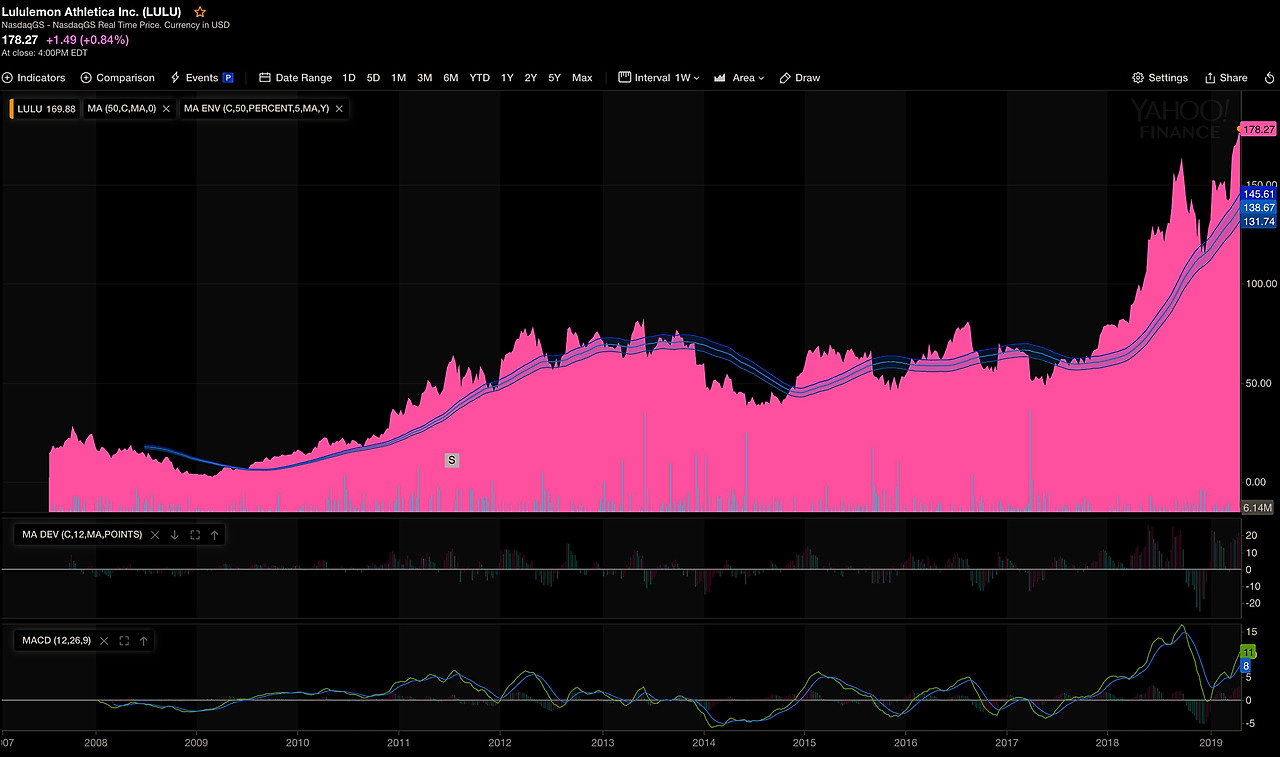Image resolution: width=1280 pixels, height=757 pixels.
Task: Open the MA ENV (C,50,PERCENT,5,MA,Y) label
Action: (256, 109)
